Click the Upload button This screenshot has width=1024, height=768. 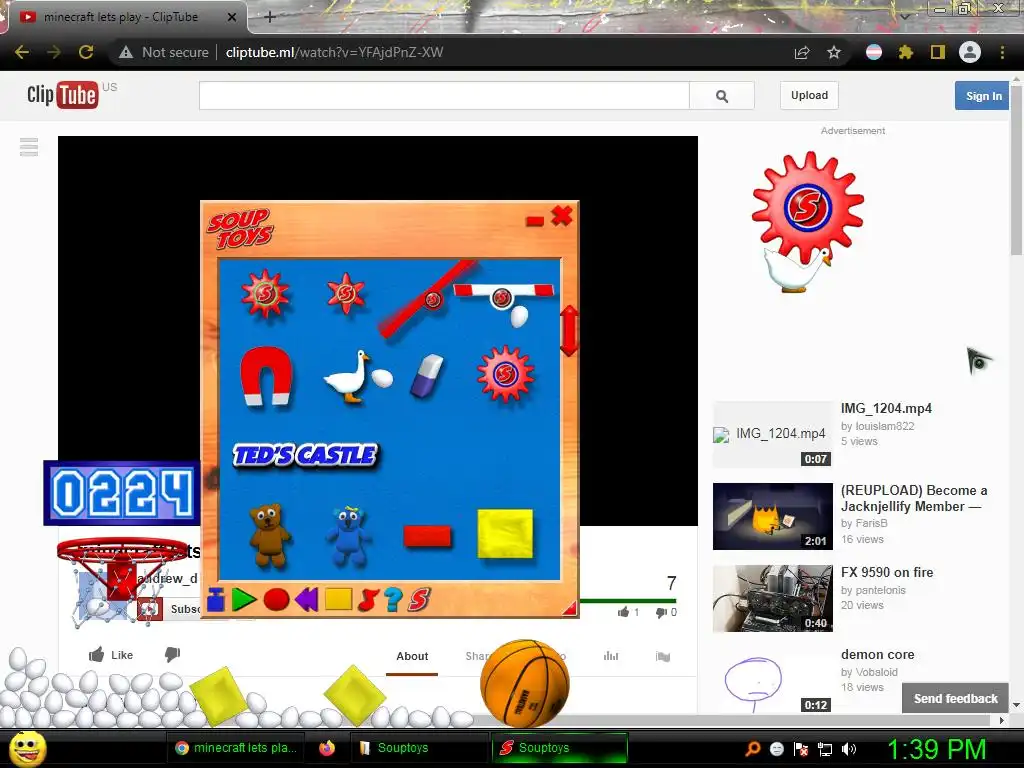point(809,95)
